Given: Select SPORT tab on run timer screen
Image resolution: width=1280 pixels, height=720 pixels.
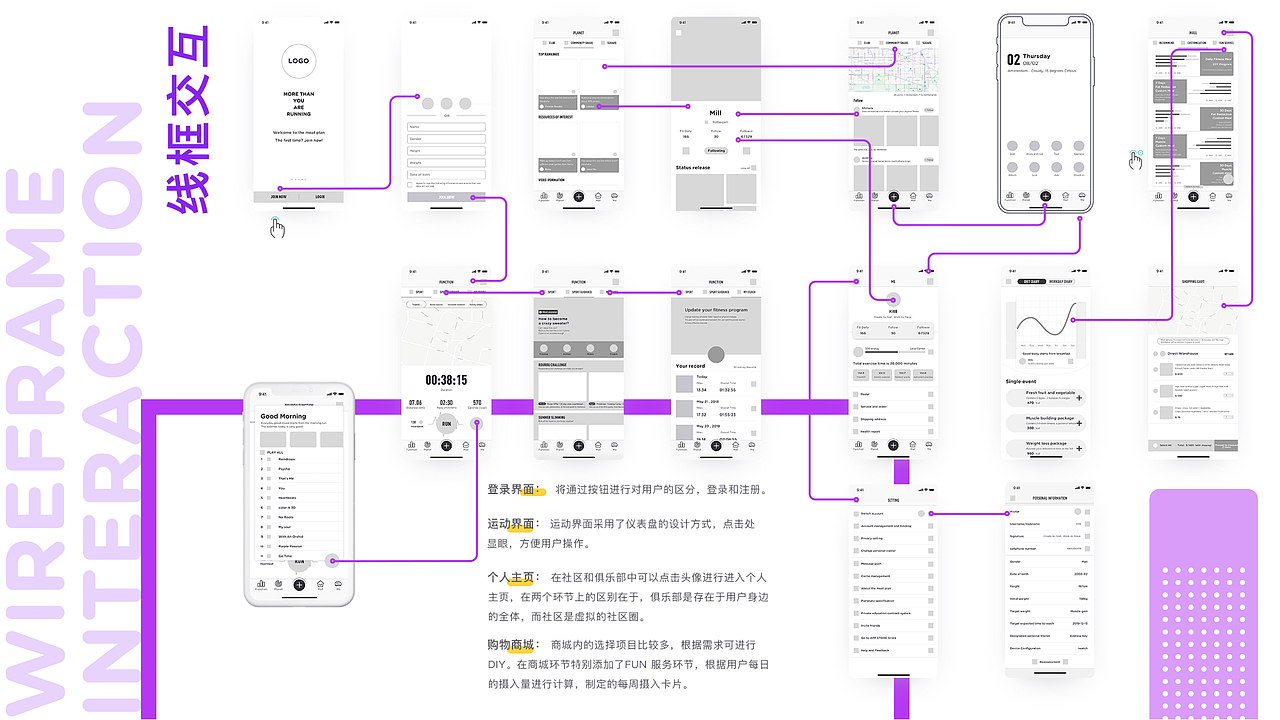Looking at the screenshot, I should coord(417,292).
